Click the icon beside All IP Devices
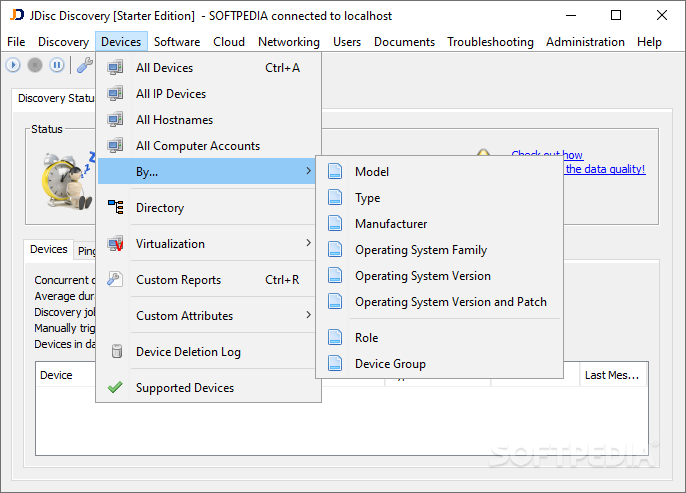Viewport: 686px width, 493px height. [116, 94]
